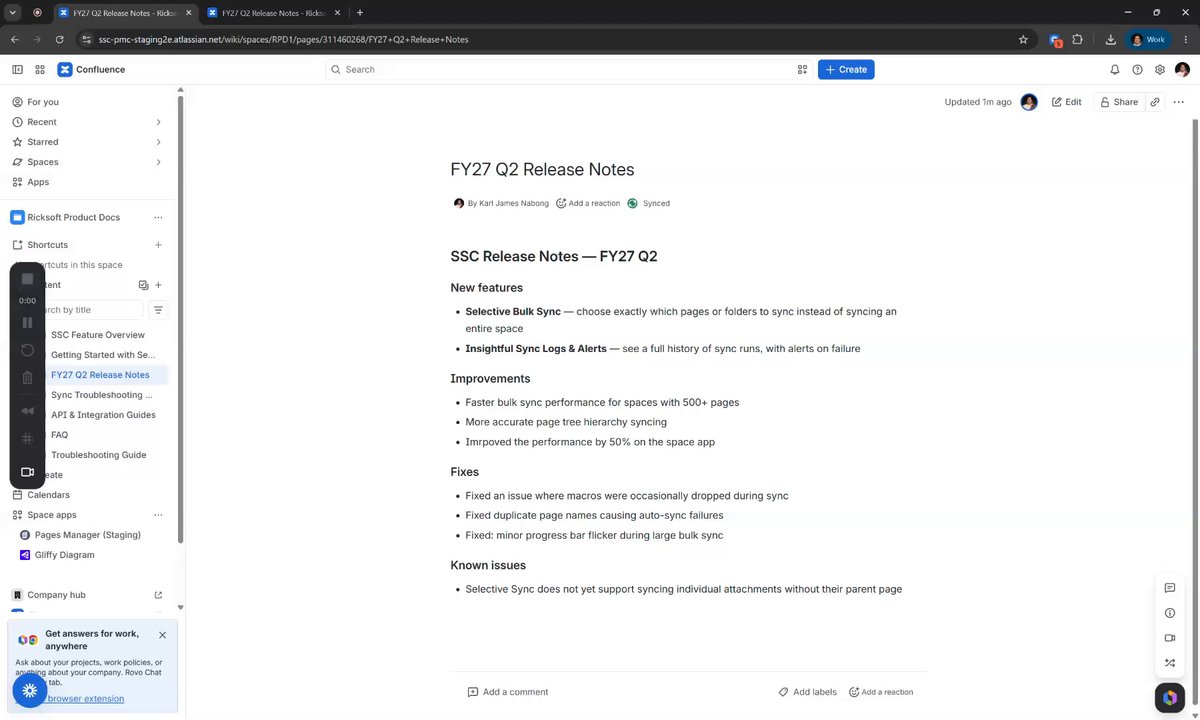This screenshot has height=720, width=1200.
Task: Open sidebar content filter options
Action: (158, 310)
